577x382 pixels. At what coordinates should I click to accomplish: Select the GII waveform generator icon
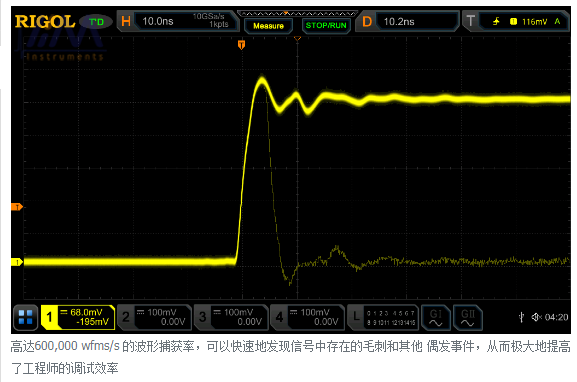[x=468, y=318]
